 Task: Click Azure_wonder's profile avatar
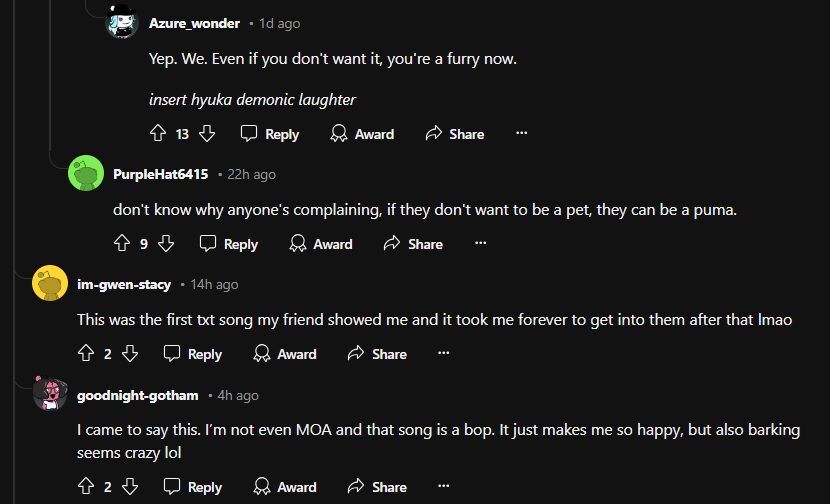click(122, 23)
